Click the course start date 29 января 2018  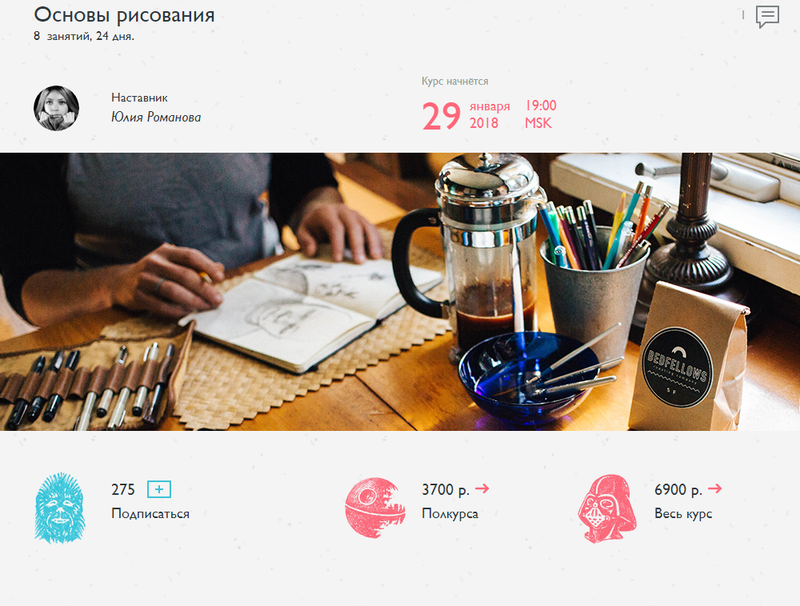coord(466,115)
